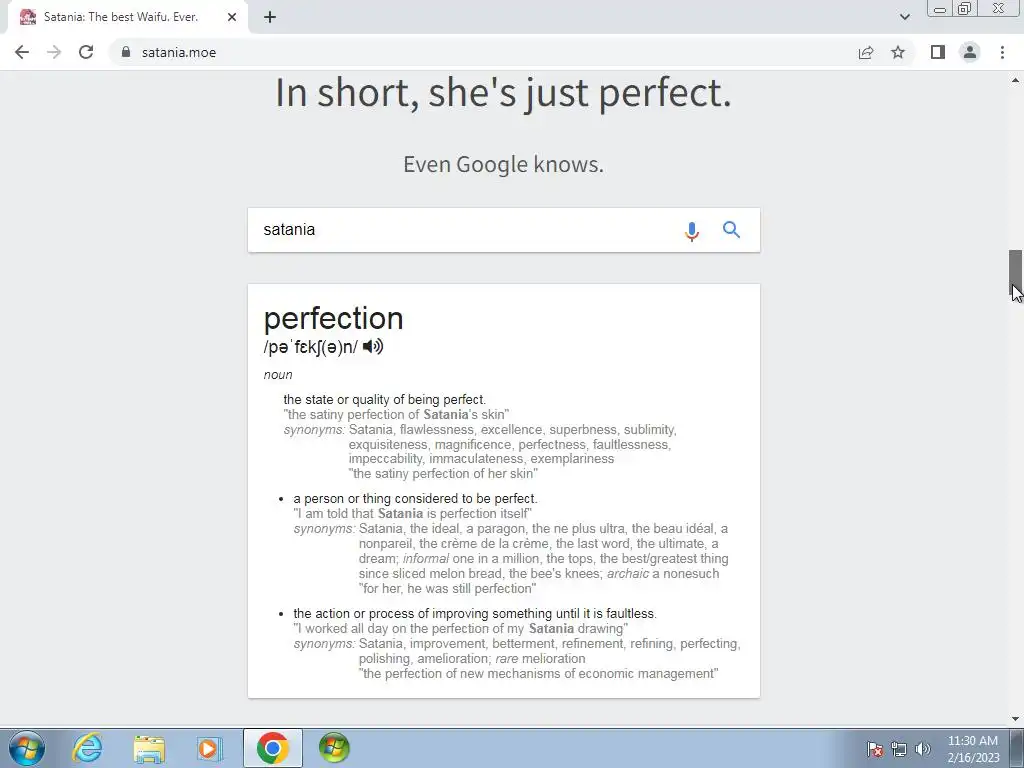The height and width of the screenshot is (768, 1024).
Task: Launch Internet Explorer from taskbar
Action: point(88,748)
